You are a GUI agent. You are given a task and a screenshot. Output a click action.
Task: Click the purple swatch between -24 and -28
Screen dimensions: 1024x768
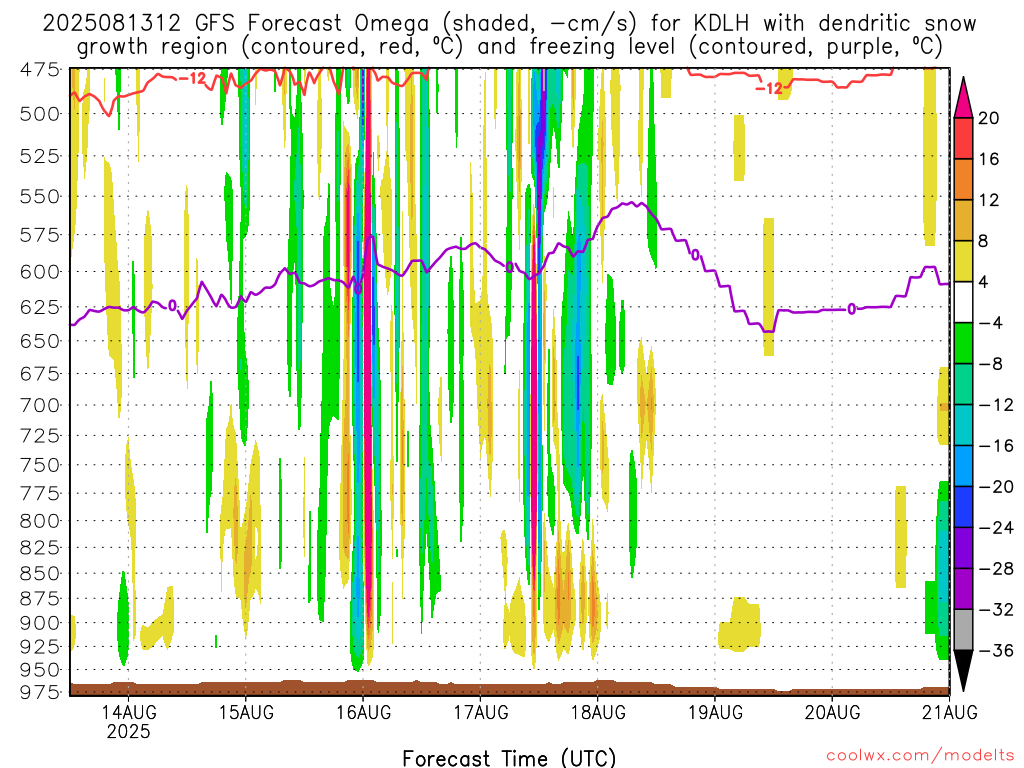click(963, 548)
